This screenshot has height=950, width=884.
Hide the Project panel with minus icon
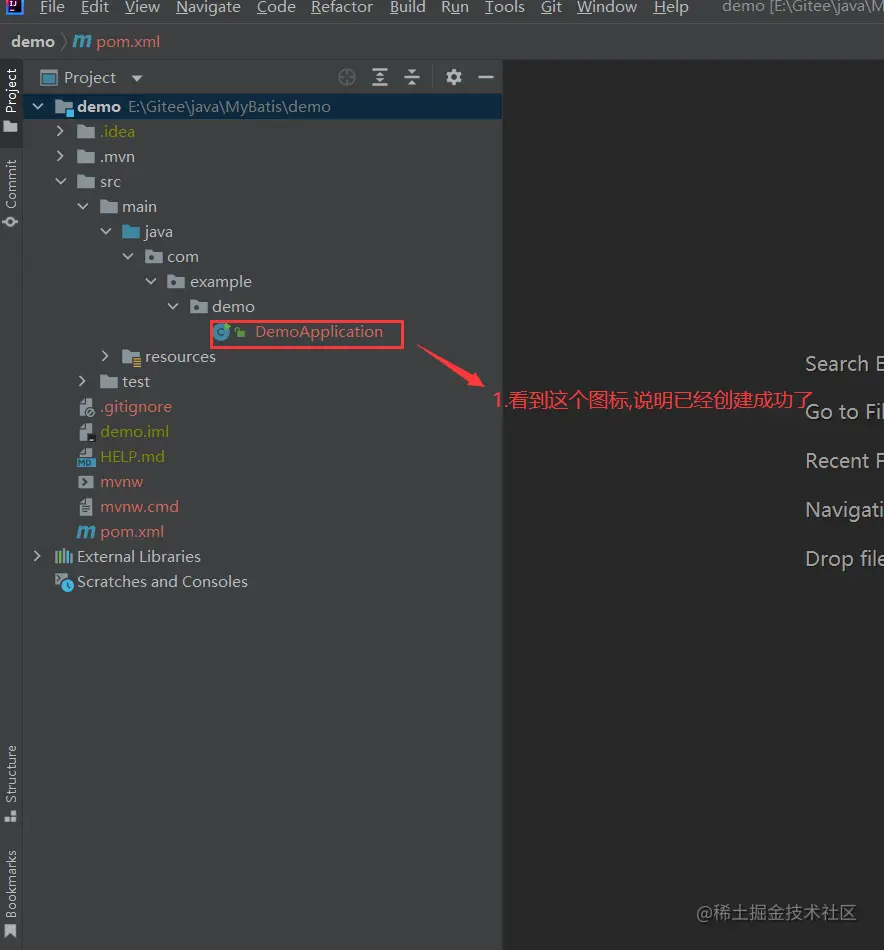tap(486, 77)
